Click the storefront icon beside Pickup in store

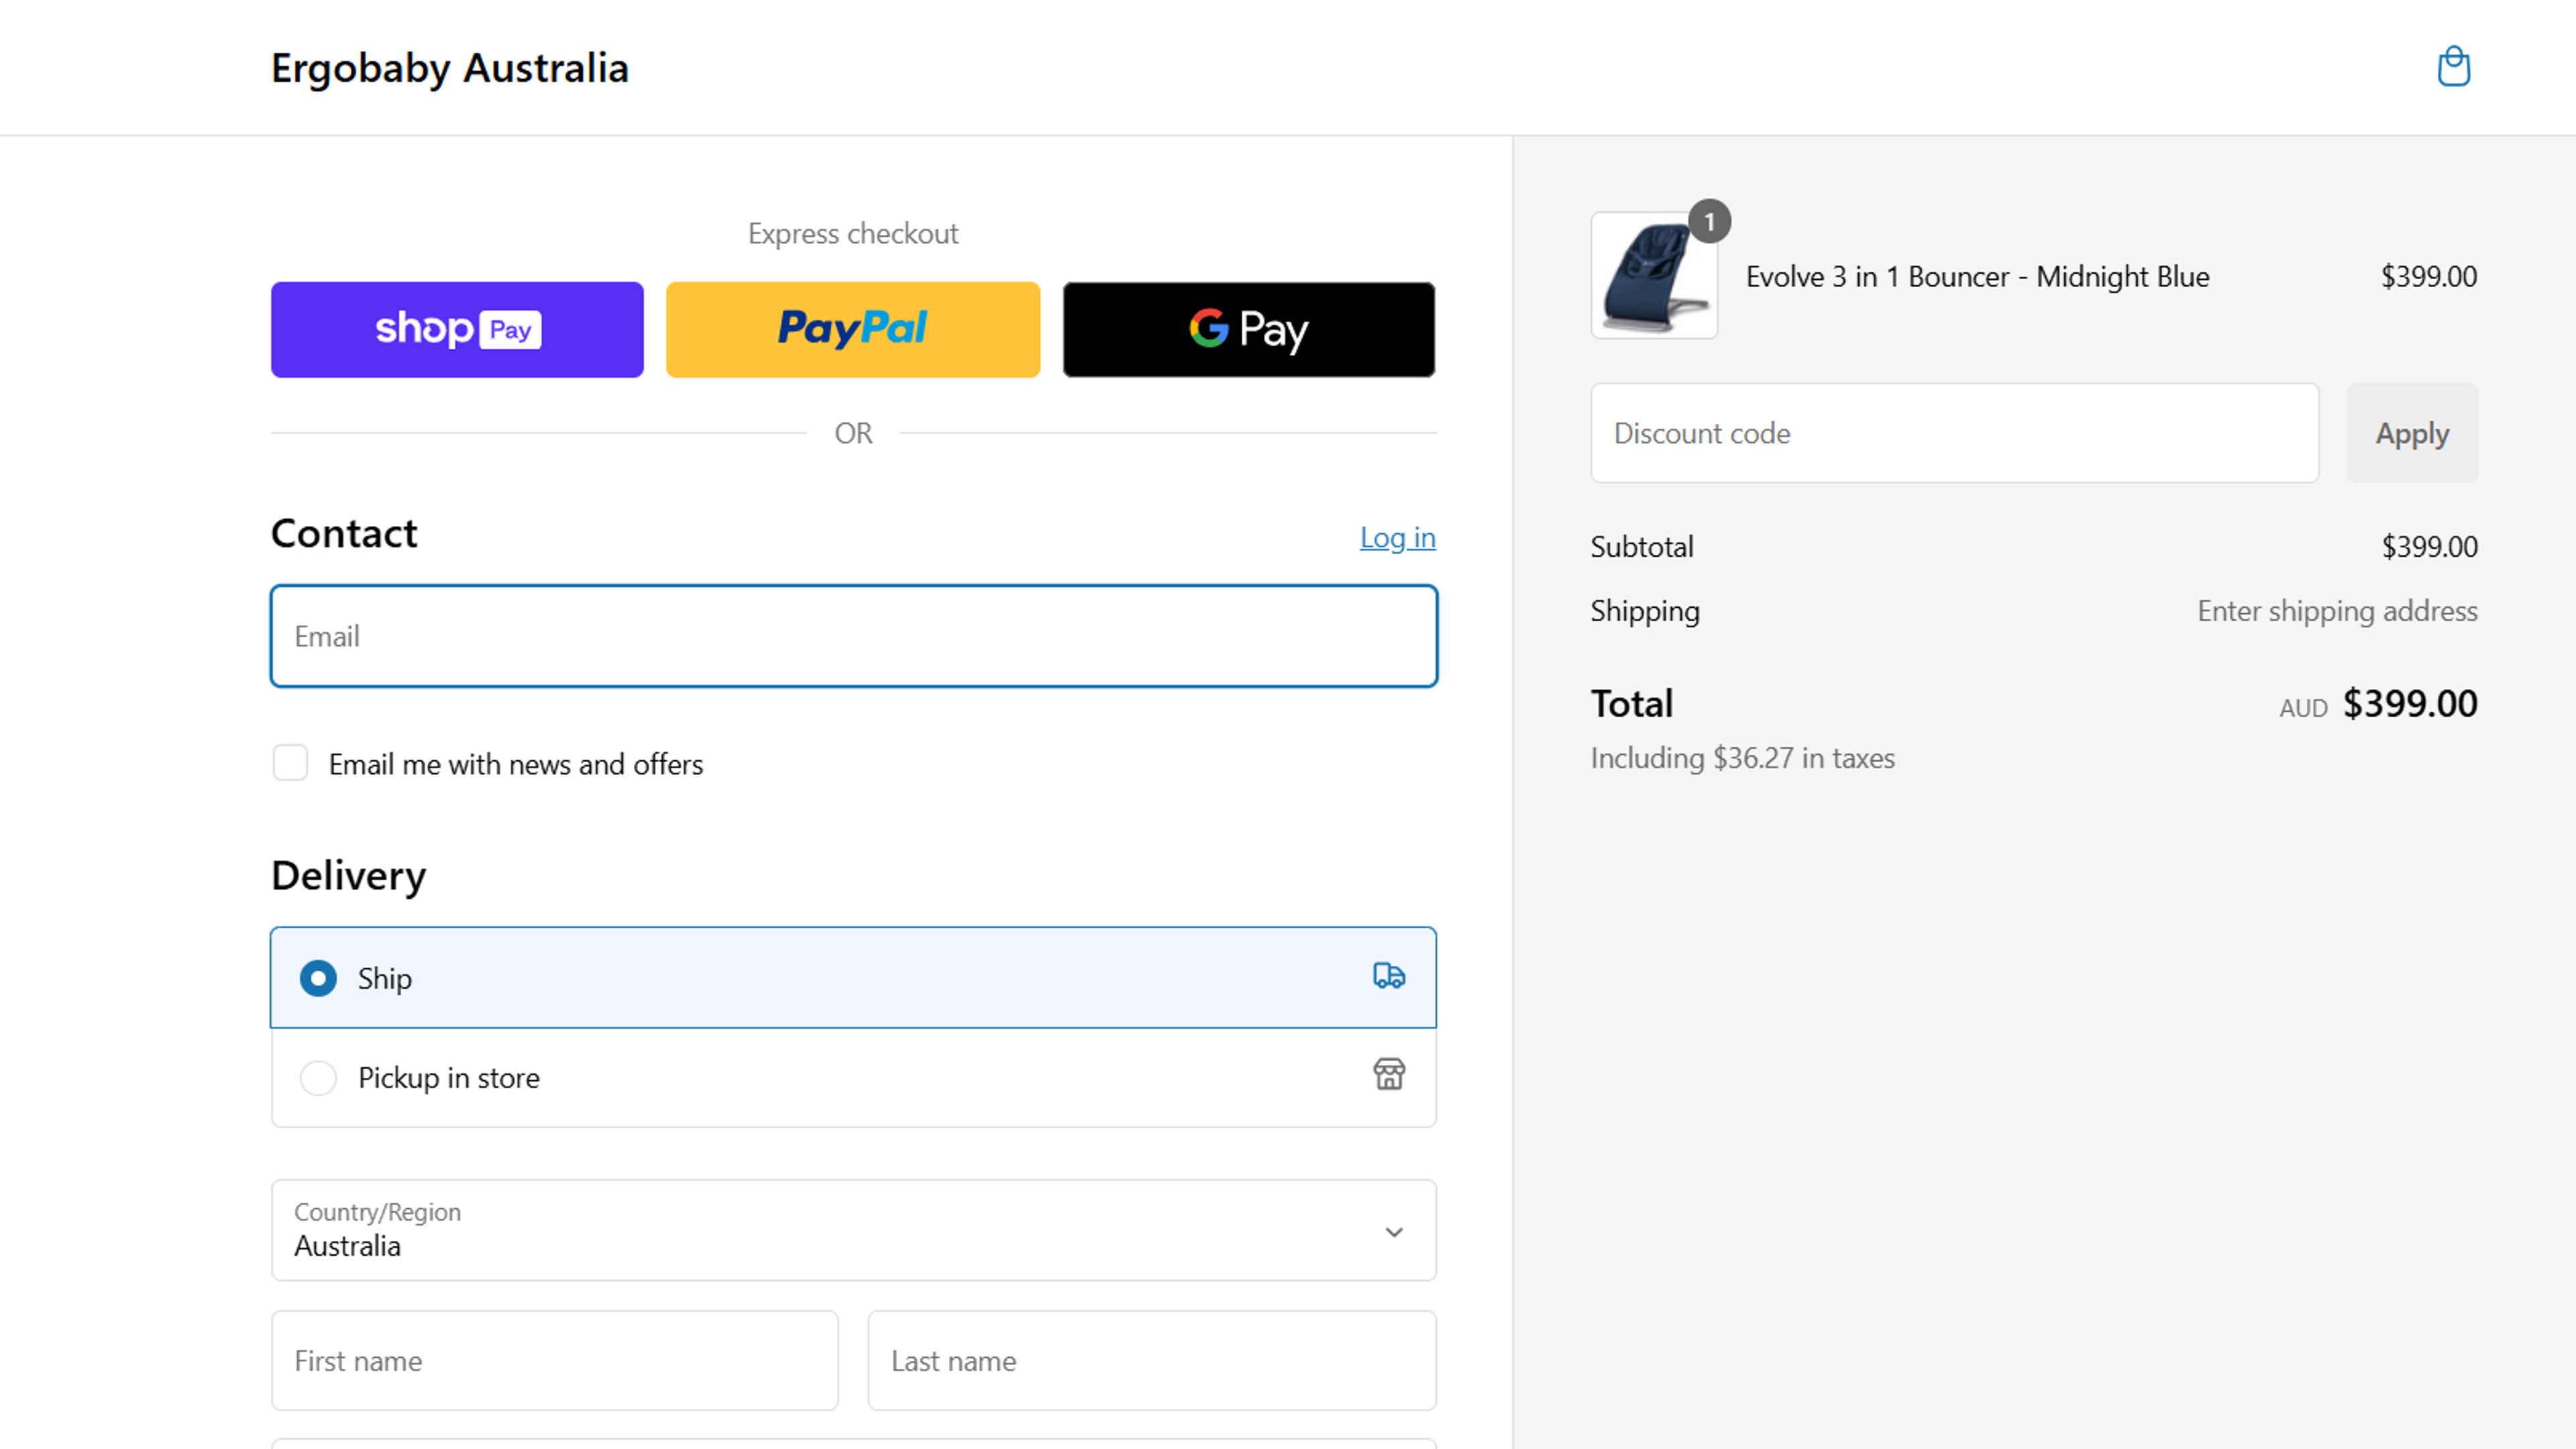[x=1388, y=1075]
